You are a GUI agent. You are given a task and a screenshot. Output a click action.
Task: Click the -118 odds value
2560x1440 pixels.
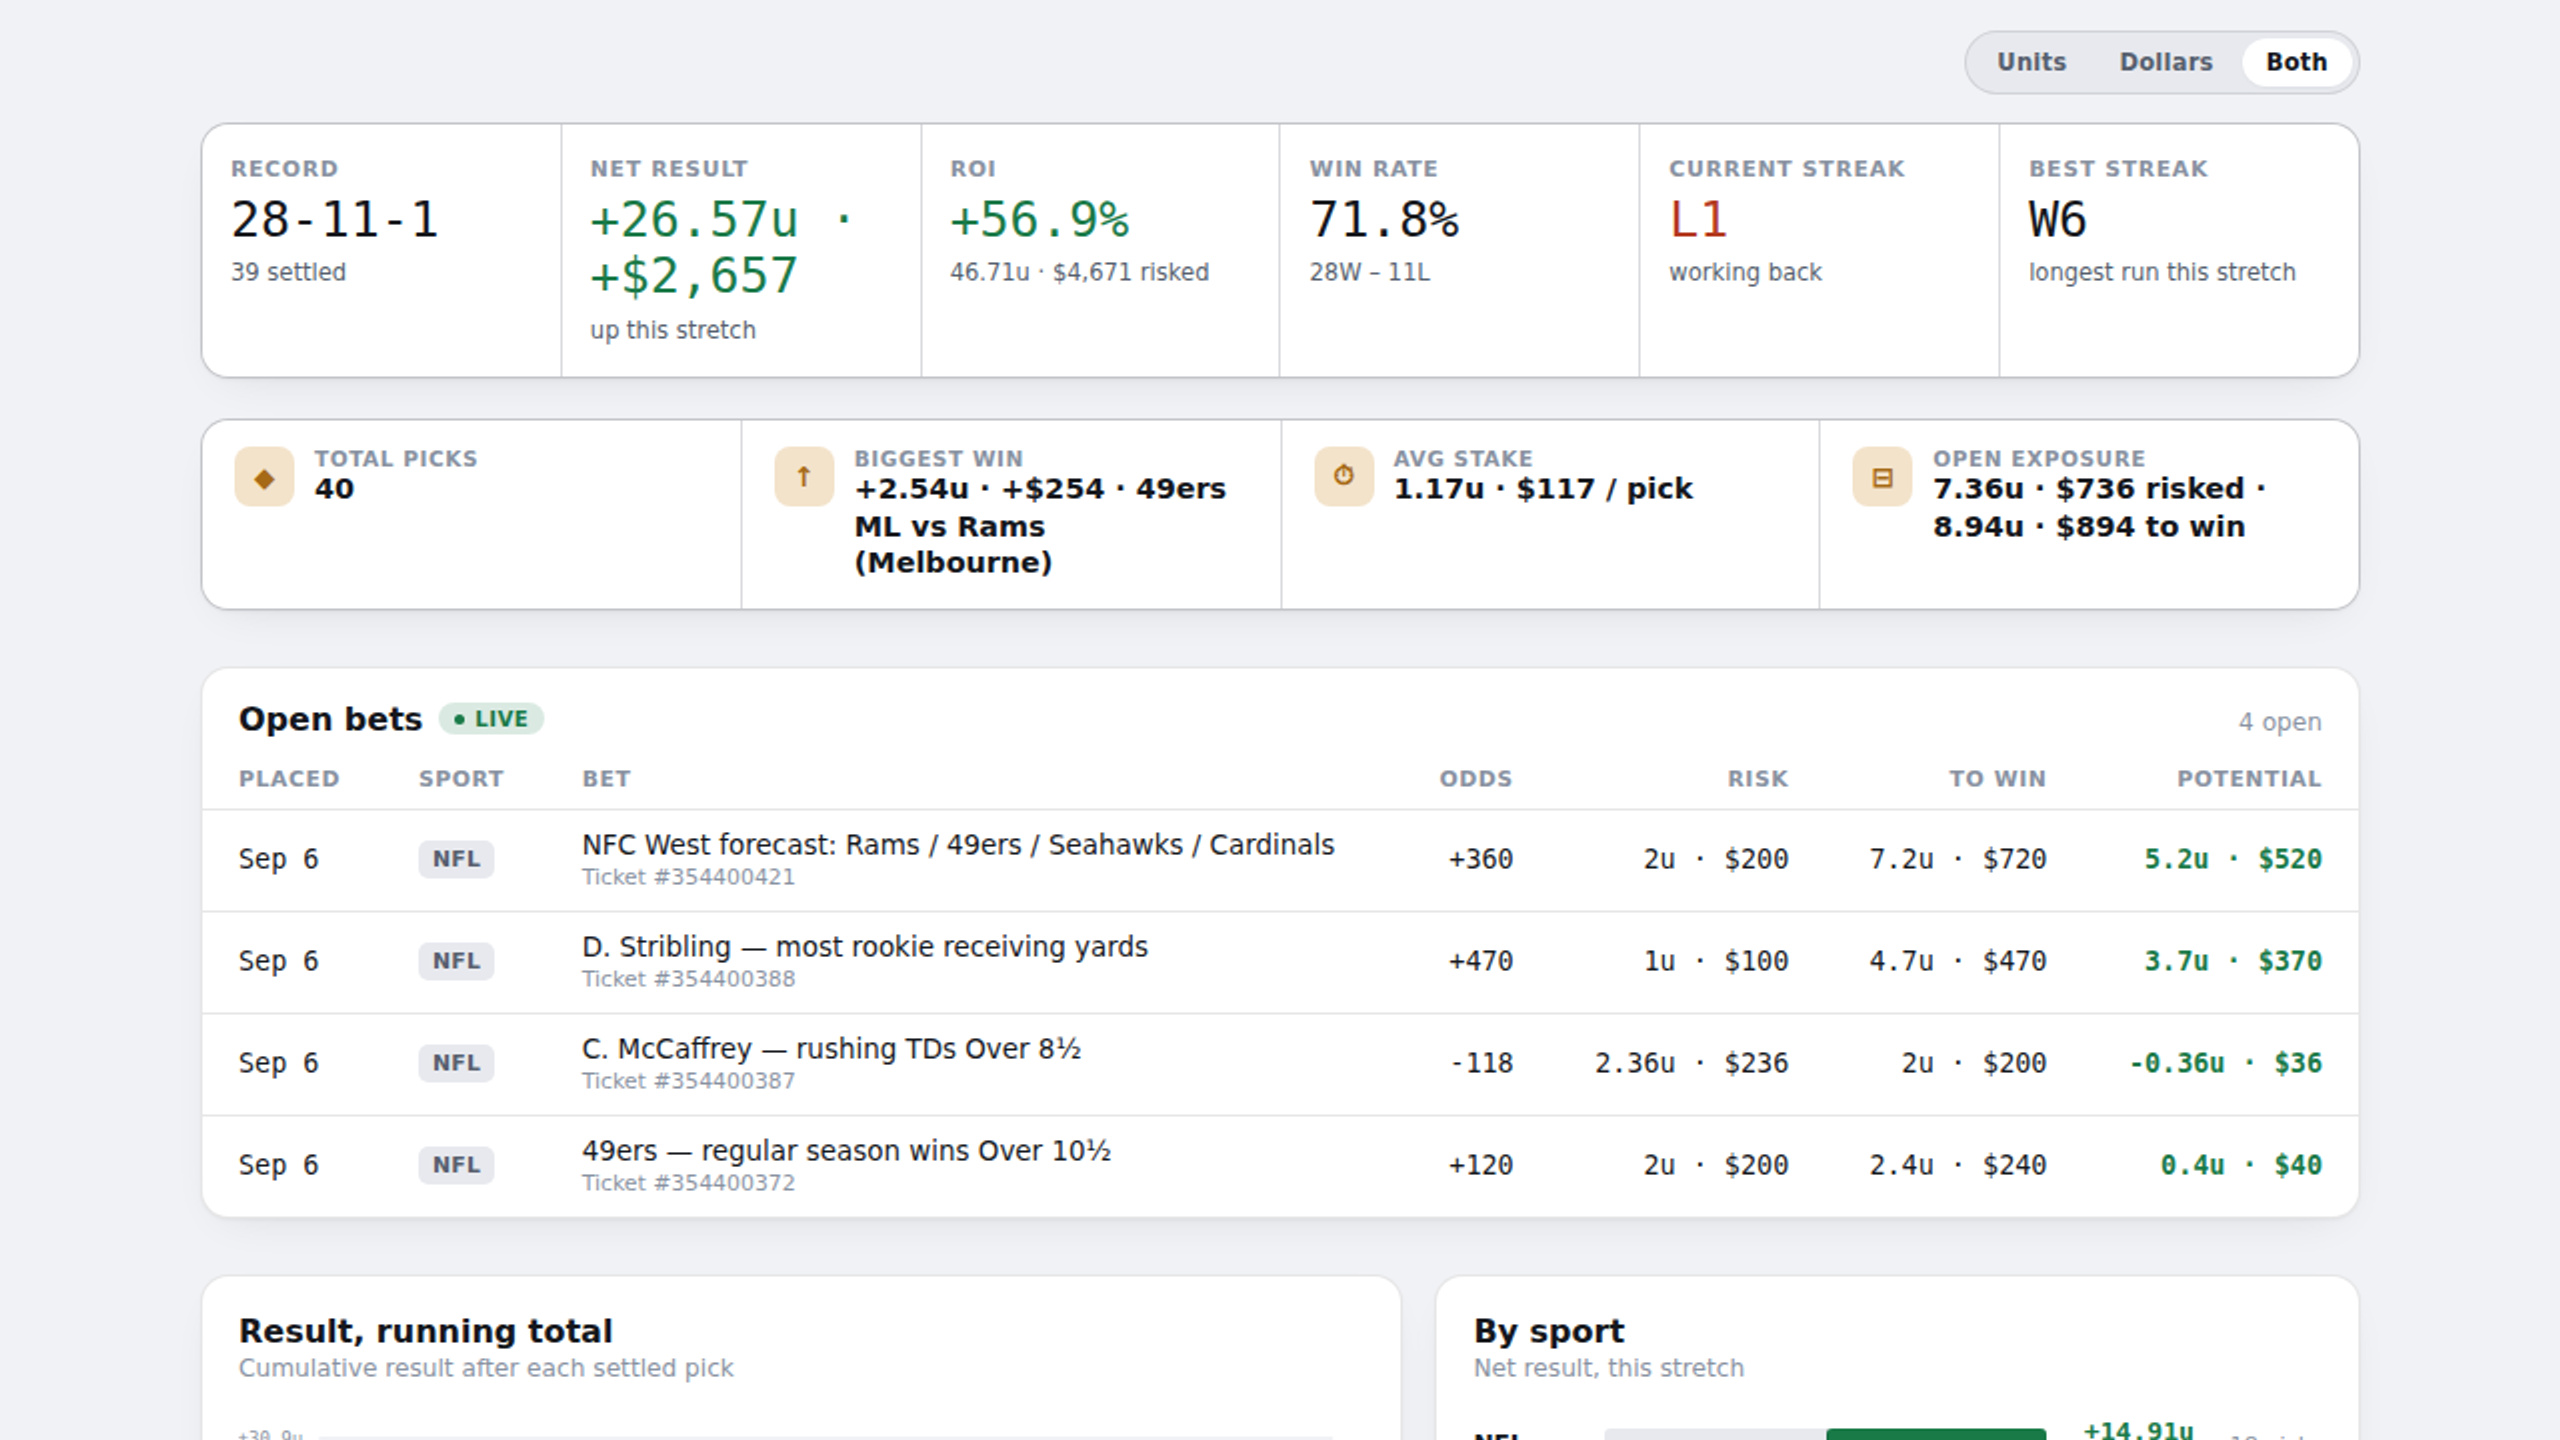tap(1482, 1063)
